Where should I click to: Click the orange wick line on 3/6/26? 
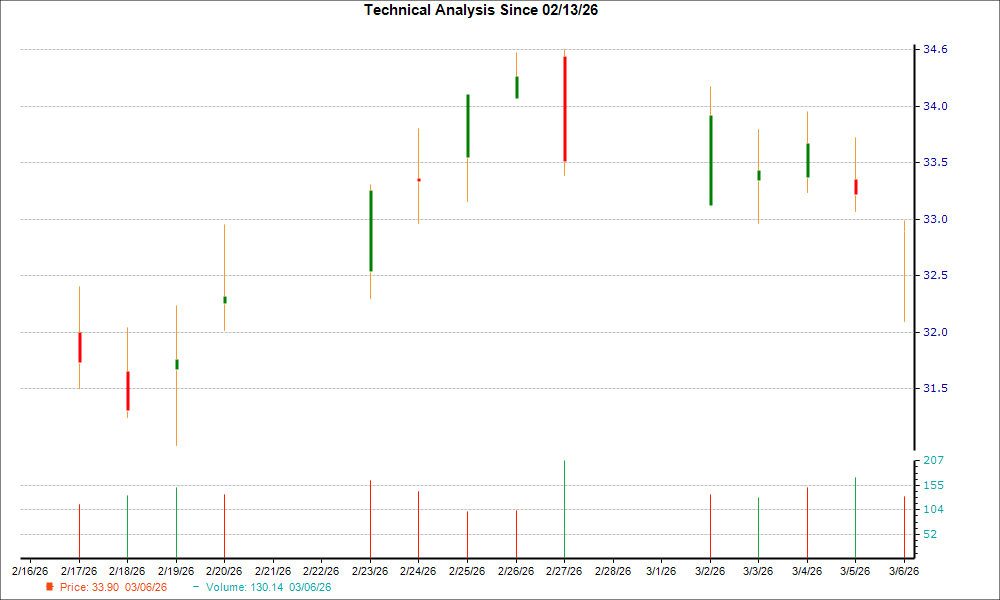tap(904, 270)
